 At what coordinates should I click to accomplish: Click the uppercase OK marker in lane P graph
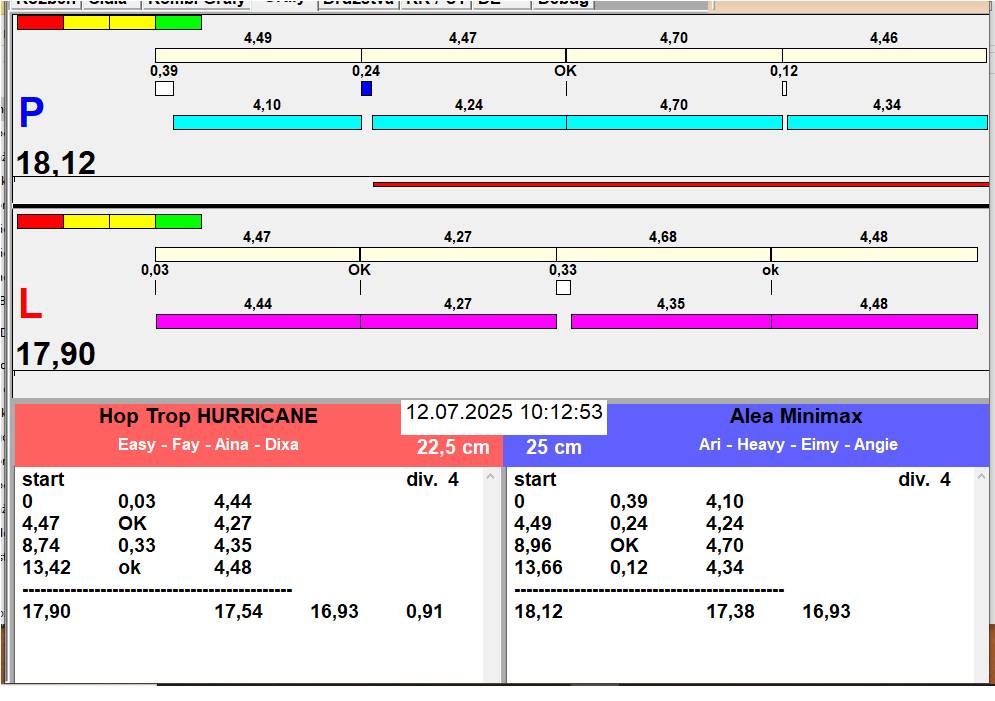[565, 70]
